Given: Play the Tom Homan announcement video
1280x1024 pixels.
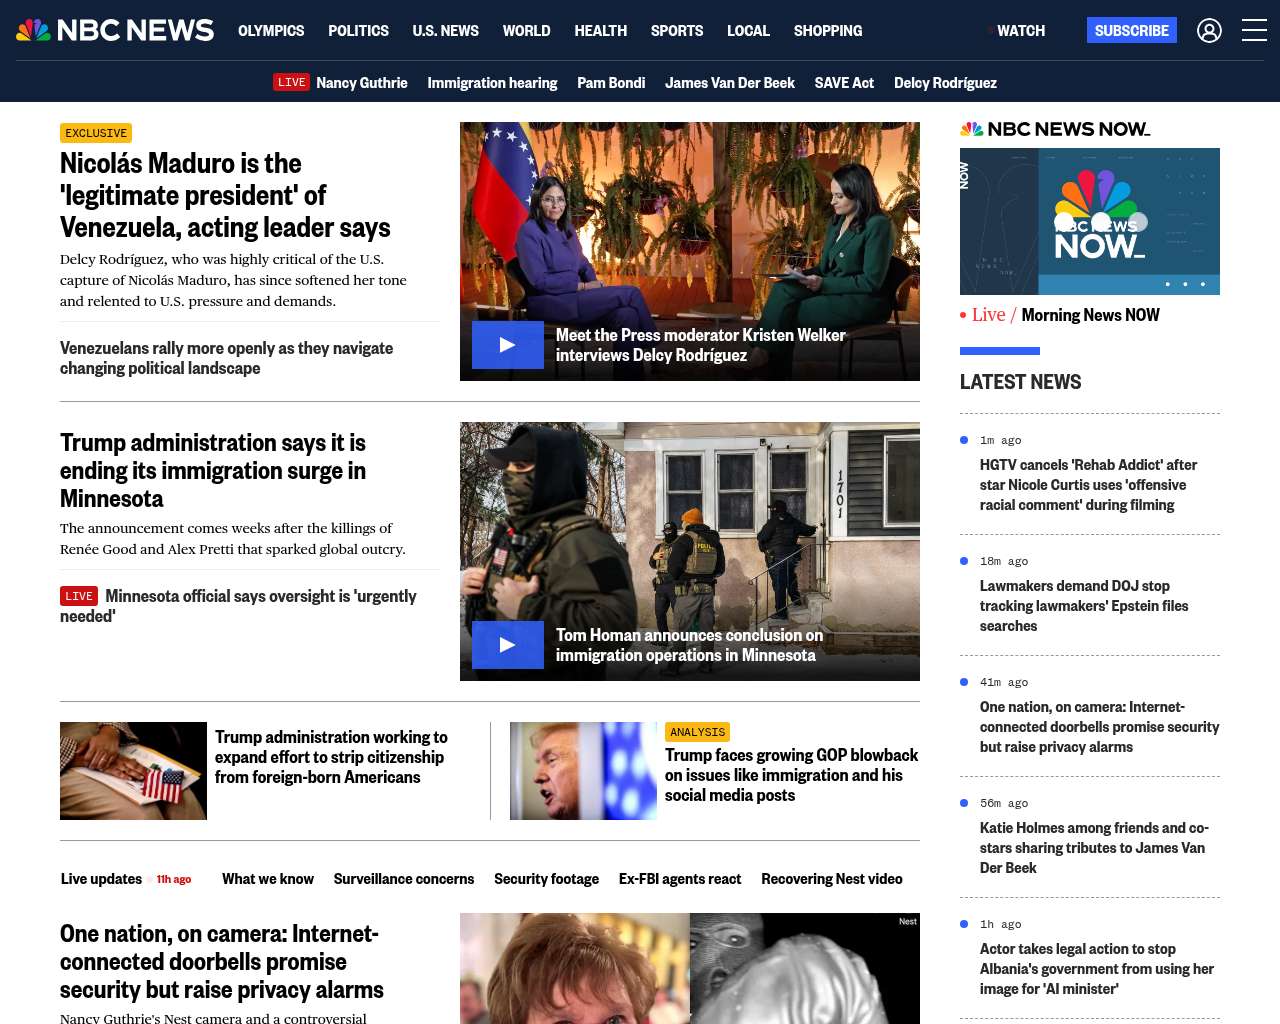Looking at the screenshot, I should pyautogui.click(x=508, y=645).
